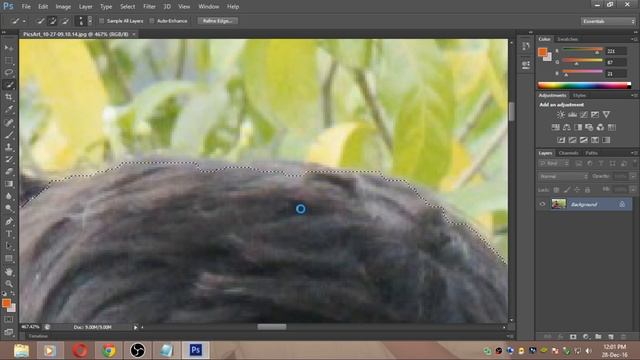Screen dimensions: 640x360
Task: Select the Rectangle shape tool
Action: point(9,258)
